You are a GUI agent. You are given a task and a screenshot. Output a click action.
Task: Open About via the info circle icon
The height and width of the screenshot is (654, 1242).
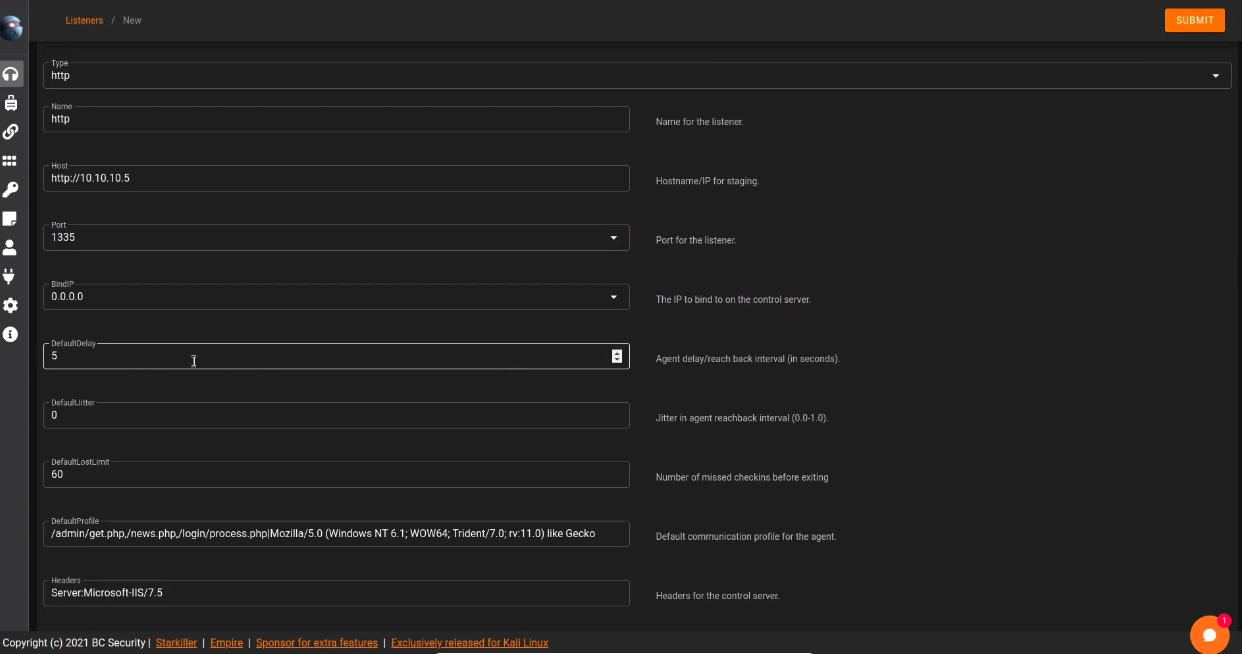[x=10, y=334]
